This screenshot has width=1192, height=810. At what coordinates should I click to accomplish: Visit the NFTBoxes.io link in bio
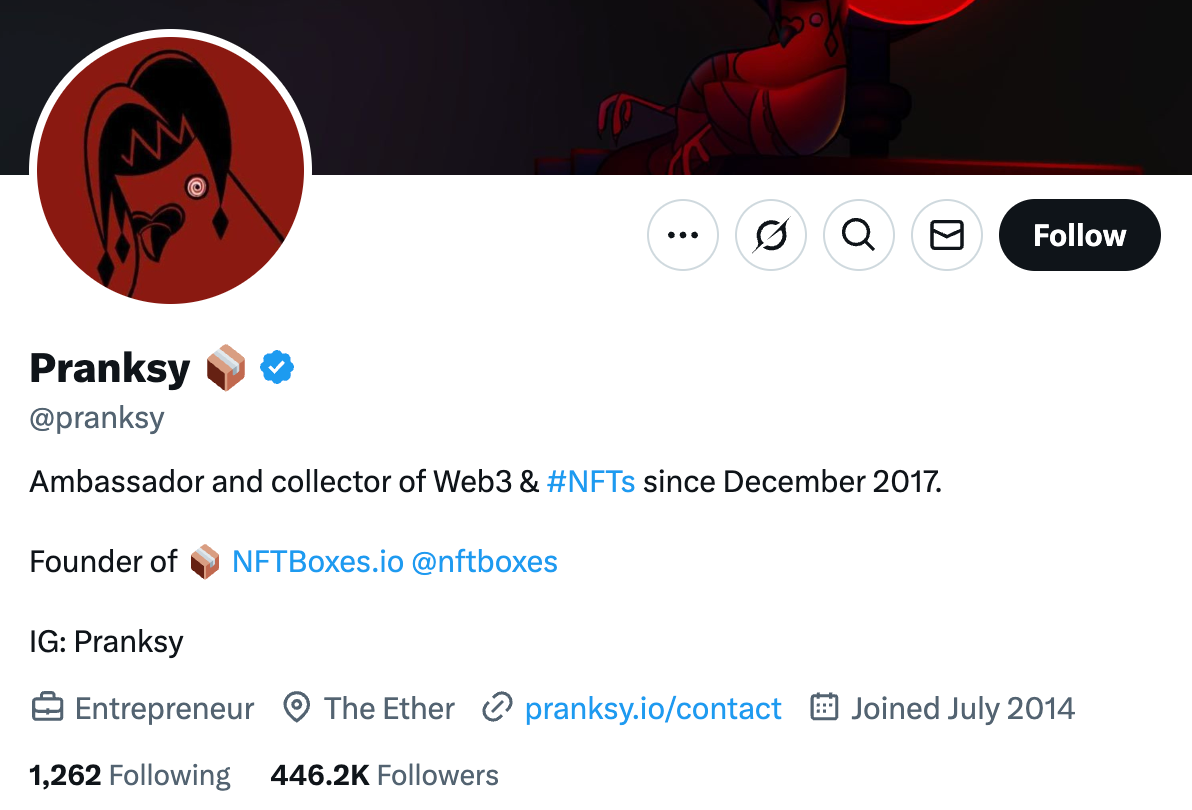click(x=318, y=562)
